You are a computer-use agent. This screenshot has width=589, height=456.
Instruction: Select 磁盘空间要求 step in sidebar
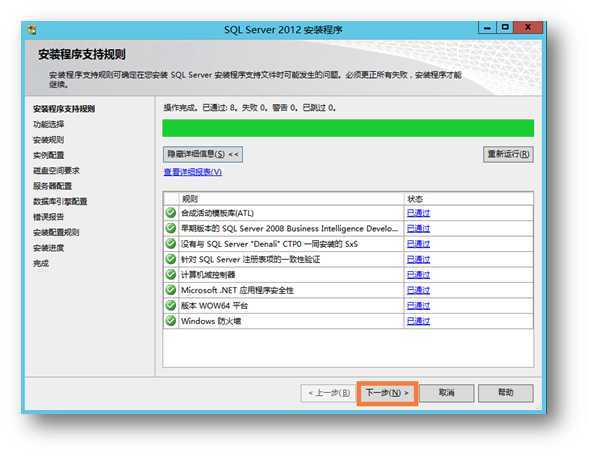pos(56,171)
